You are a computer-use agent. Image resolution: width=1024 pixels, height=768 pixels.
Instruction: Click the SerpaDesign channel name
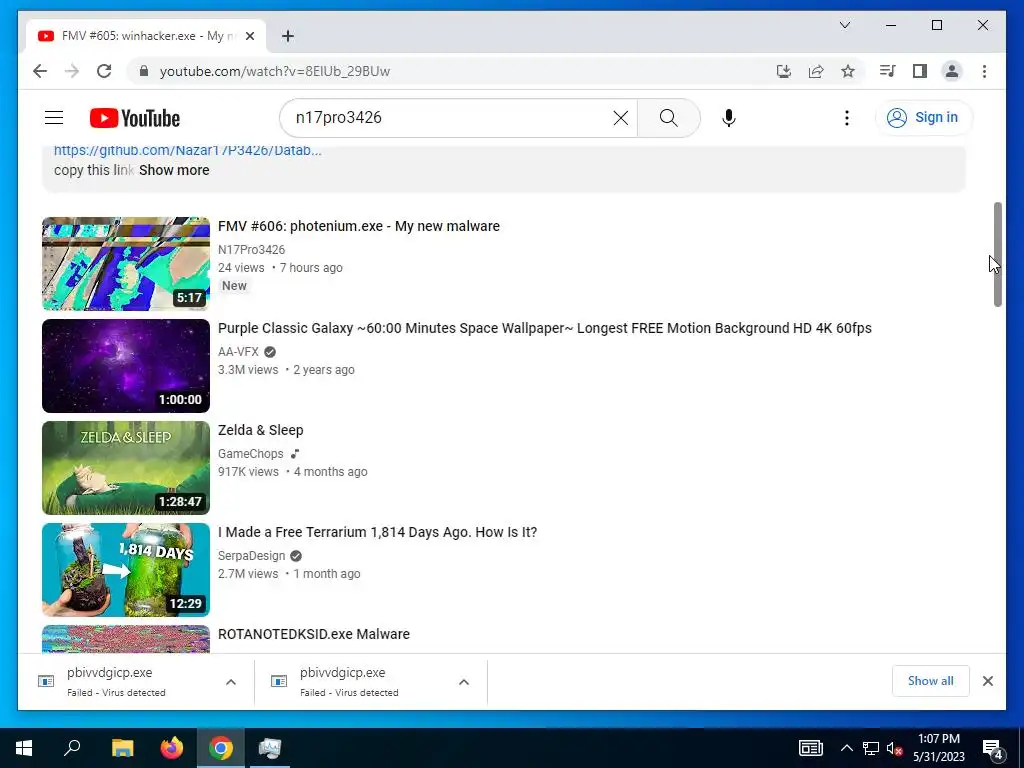pos(251,555)
